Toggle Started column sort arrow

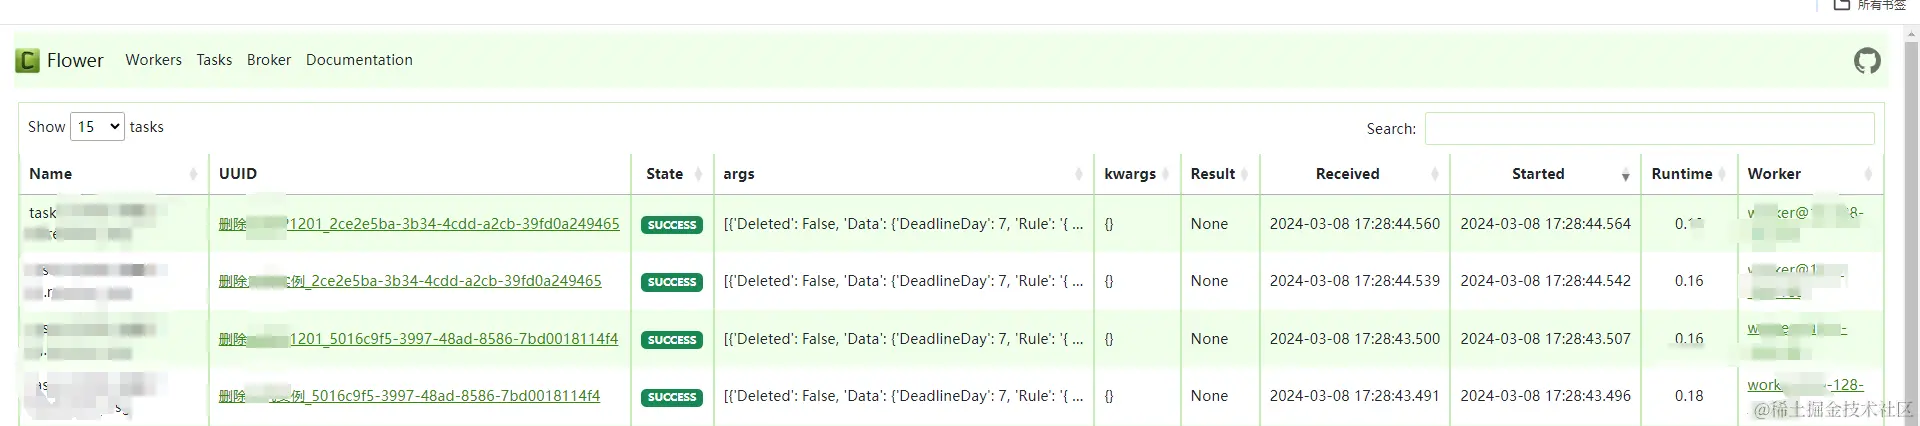(x=1625, y=175)
